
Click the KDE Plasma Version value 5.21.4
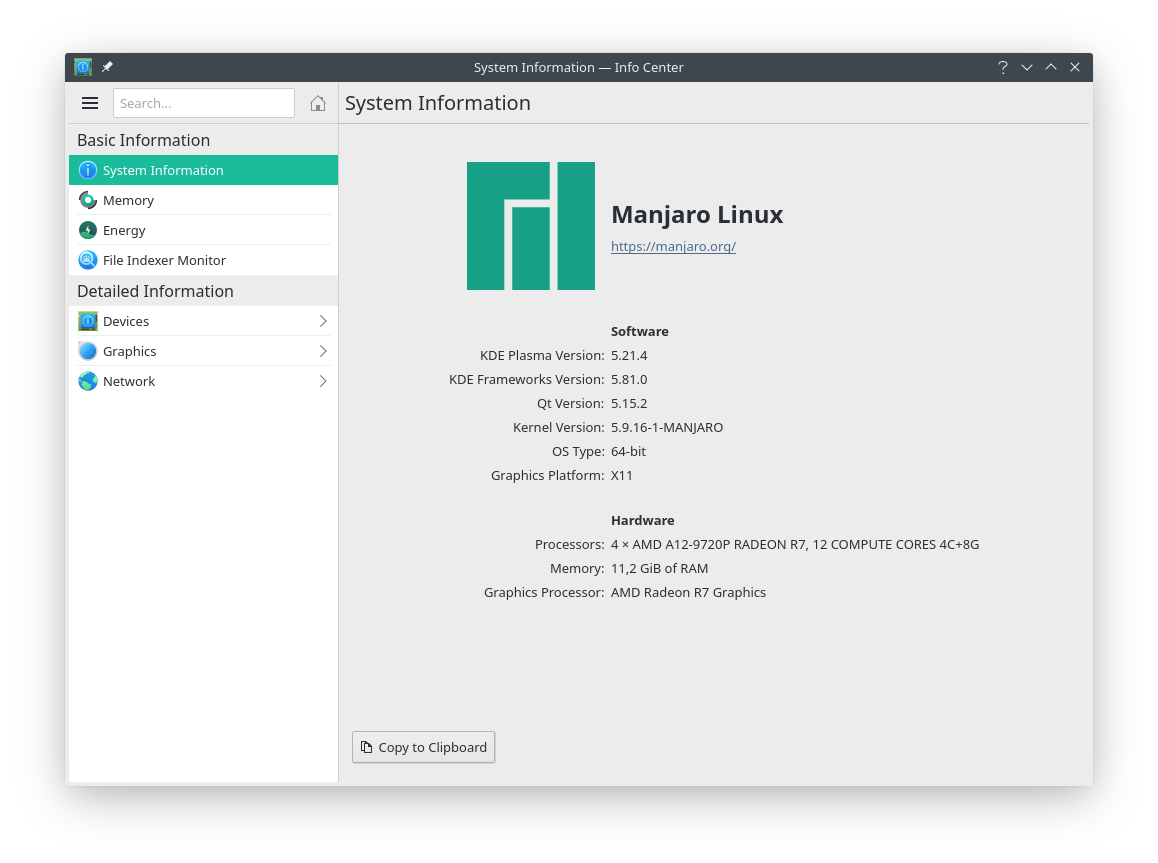629,356
